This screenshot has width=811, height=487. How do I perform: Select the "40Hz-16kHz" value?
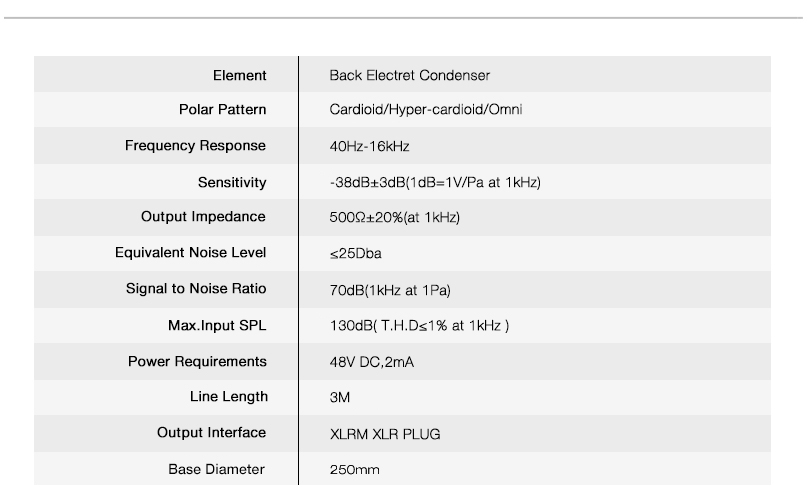[x=370, y=147]
